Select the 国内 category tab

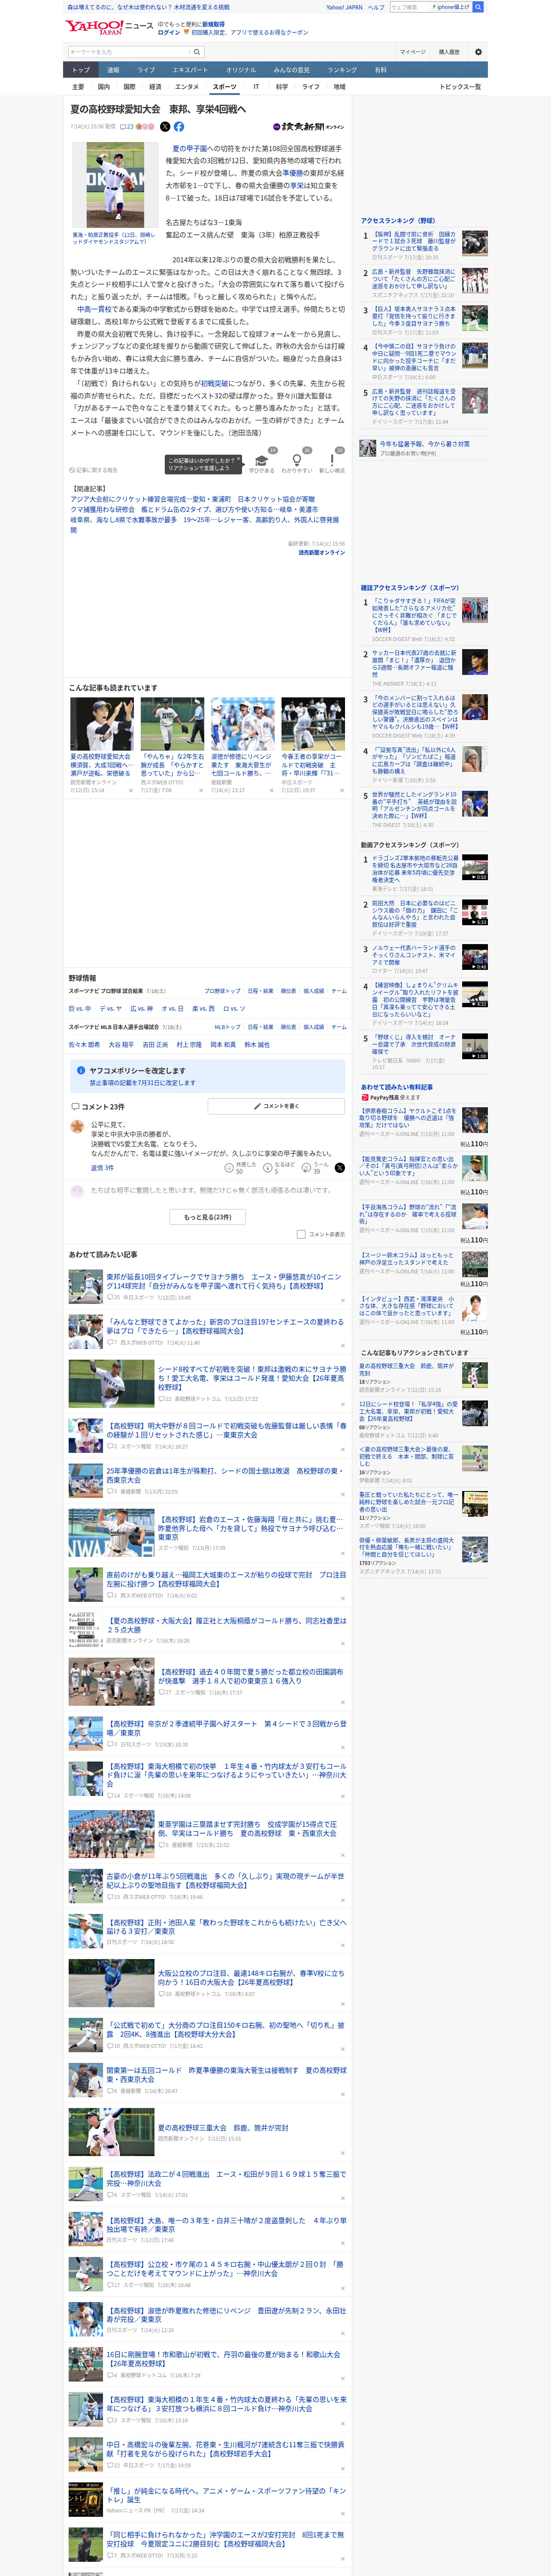coord(103,87)
